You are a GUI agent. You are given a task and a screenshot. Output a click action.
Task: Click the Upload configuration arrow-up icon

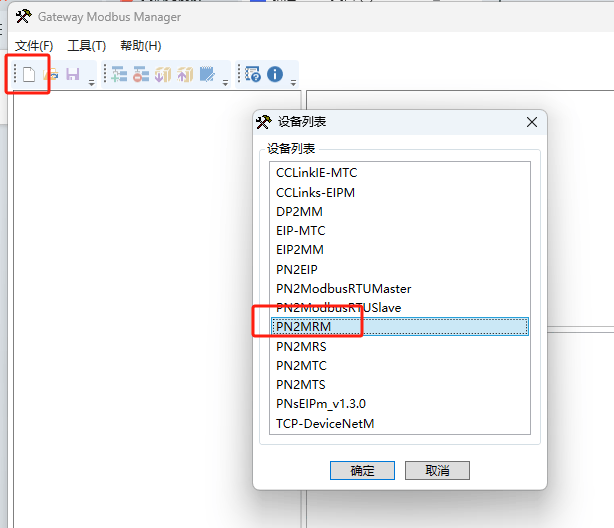tap(185, 74)
